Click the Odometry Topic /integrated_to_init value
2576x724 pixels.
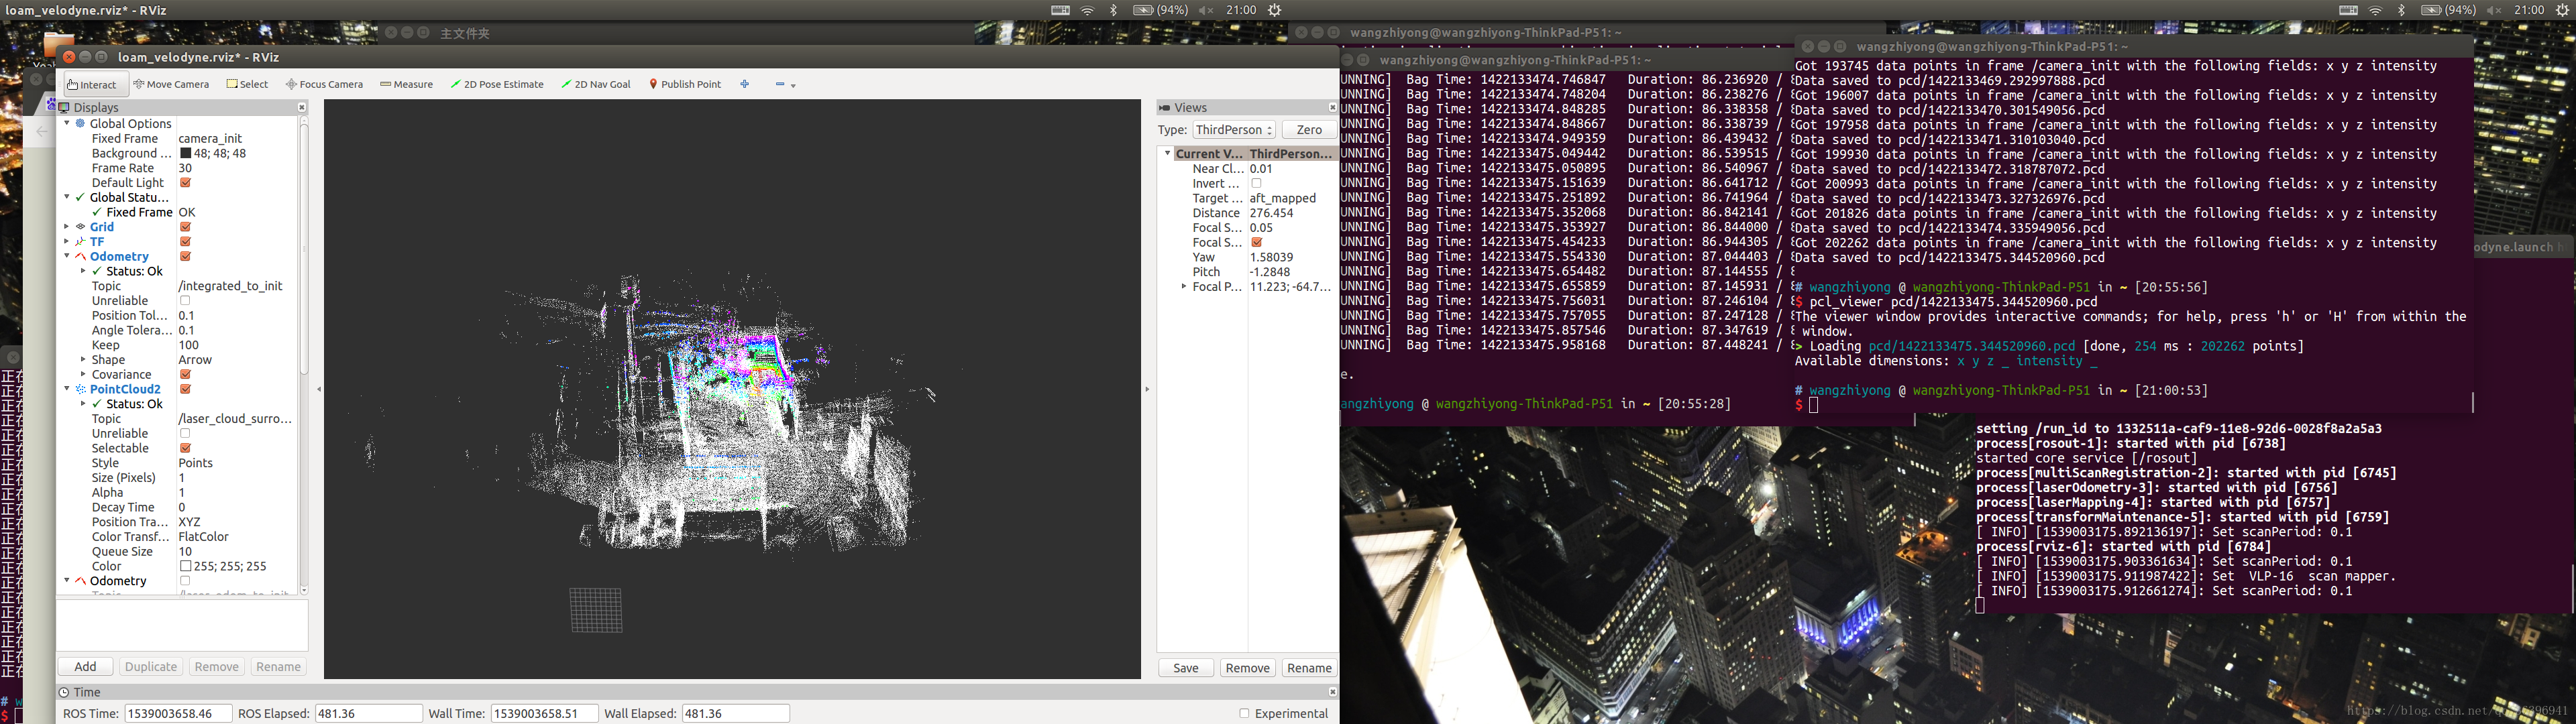click(x=230, y=286)
